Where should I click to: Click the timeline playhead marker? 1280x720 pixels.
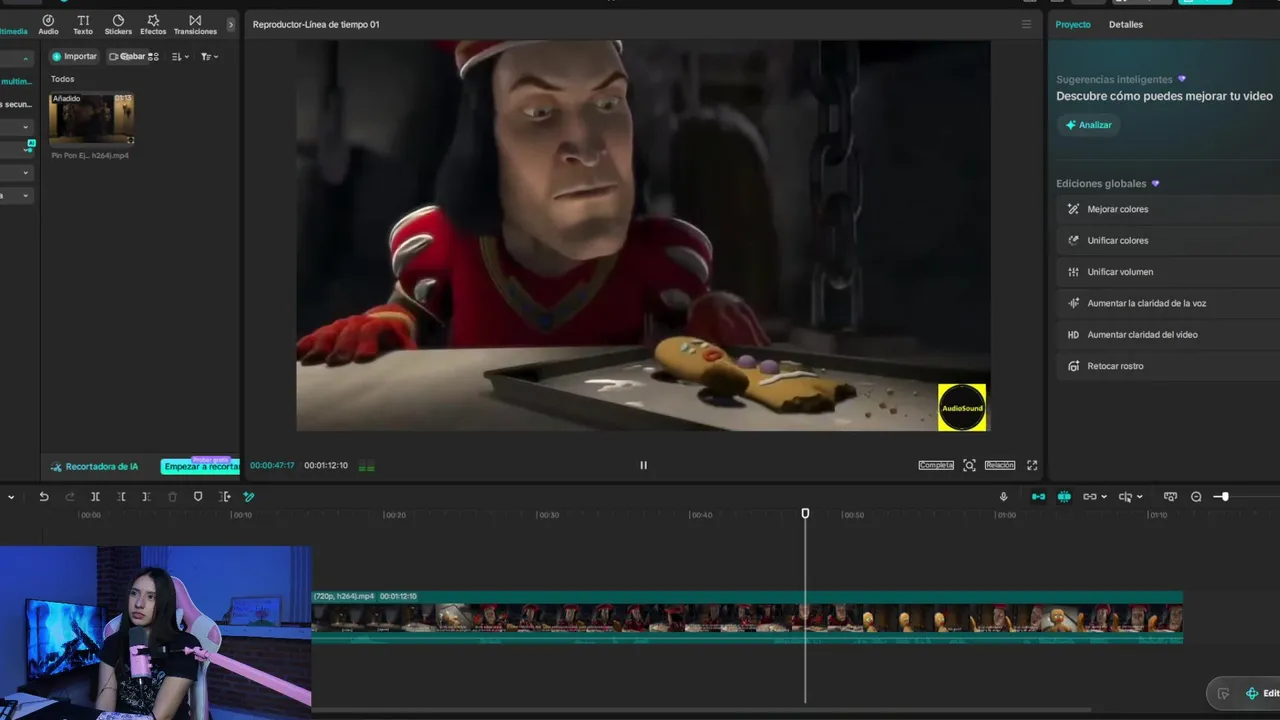(805, 513)
